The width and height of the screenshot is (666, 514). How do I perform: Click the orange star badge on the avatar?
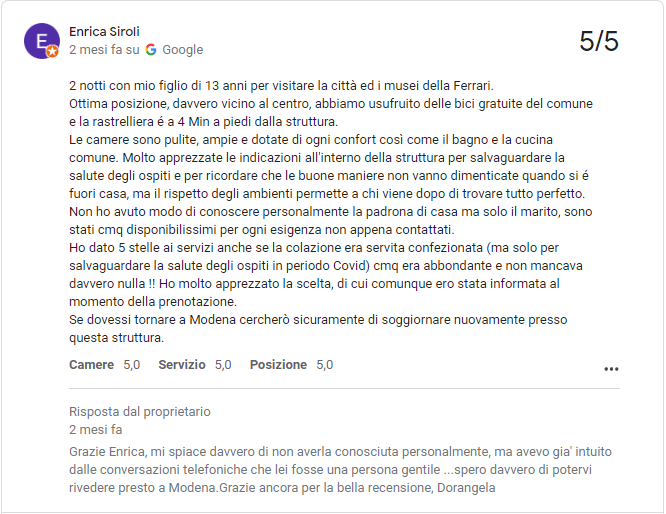(x=53, y=51)
